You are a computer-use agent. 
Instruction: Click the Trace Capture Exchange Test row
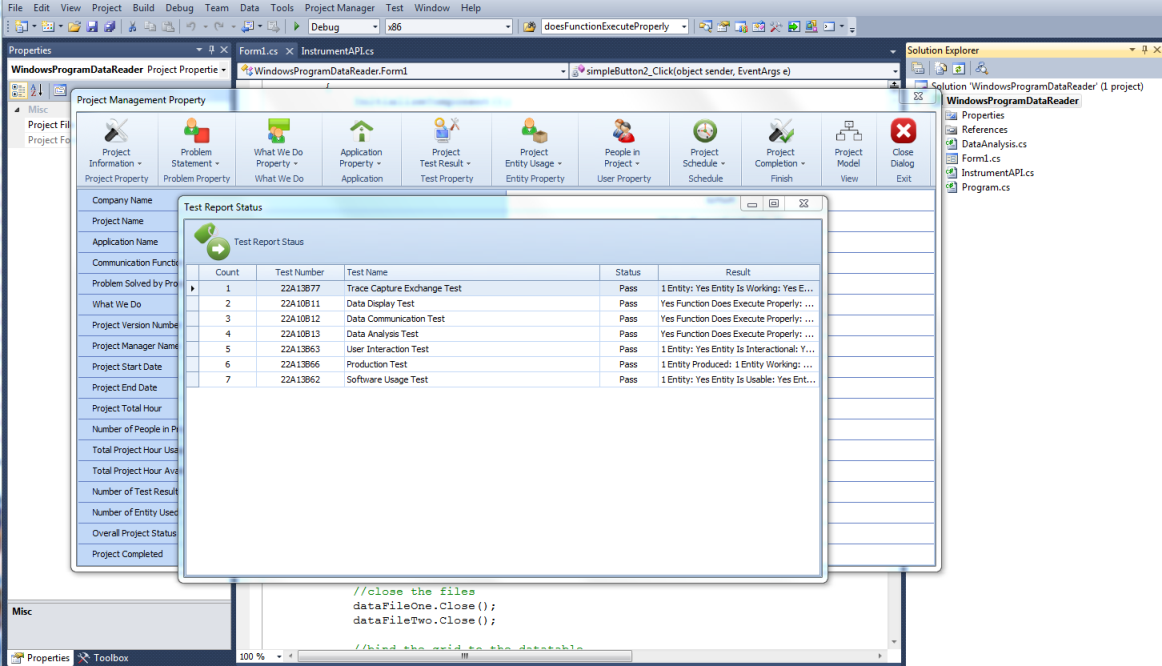tap(502, 288)
